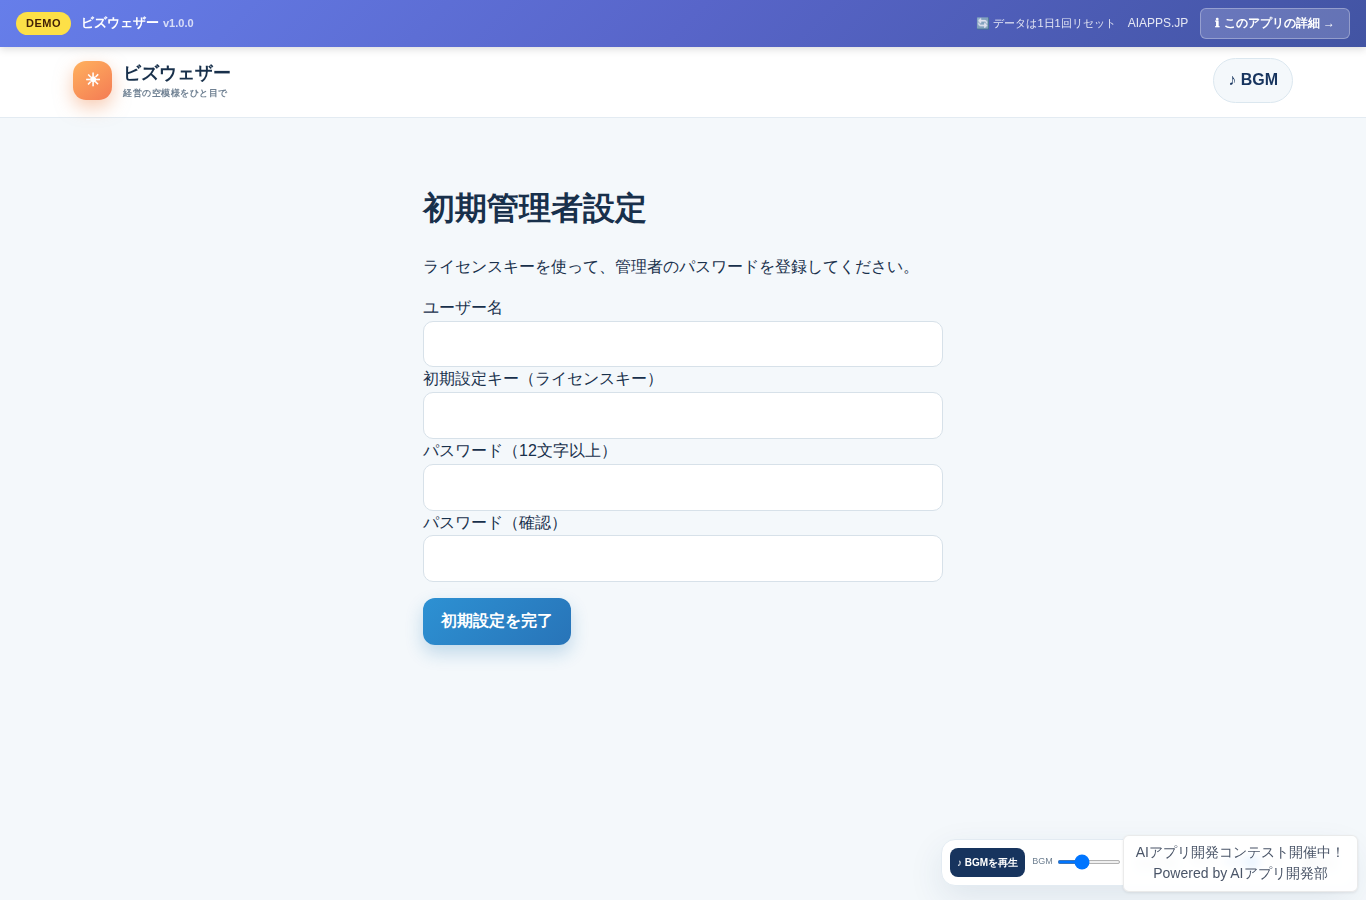Open このアプリの詳細 button
This screenshot has width=1366, height=900.
1274,23
